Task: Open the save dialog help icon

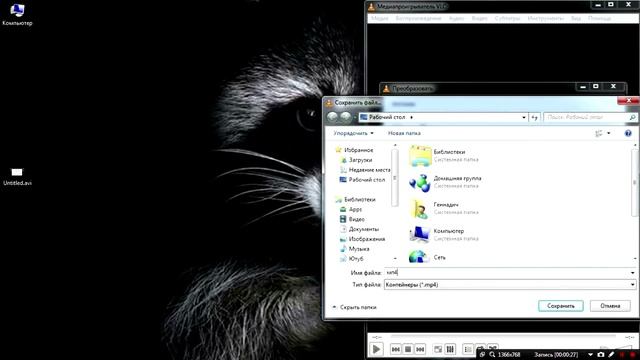Action: tap(628, 133)
